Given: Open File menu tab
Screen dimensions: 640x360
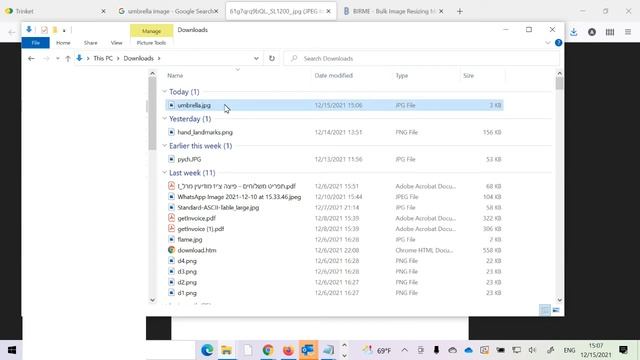Looking at the screenshot, I should tap(36, 43).
